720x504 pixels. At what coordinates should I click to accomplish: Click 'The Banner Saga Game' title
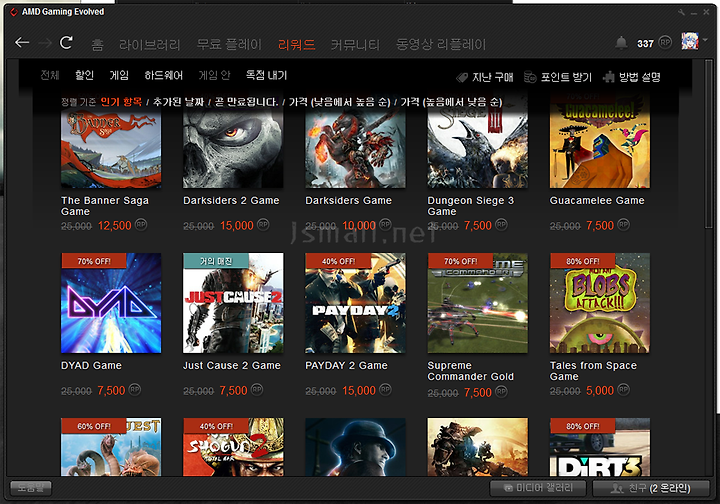[105, 206]
